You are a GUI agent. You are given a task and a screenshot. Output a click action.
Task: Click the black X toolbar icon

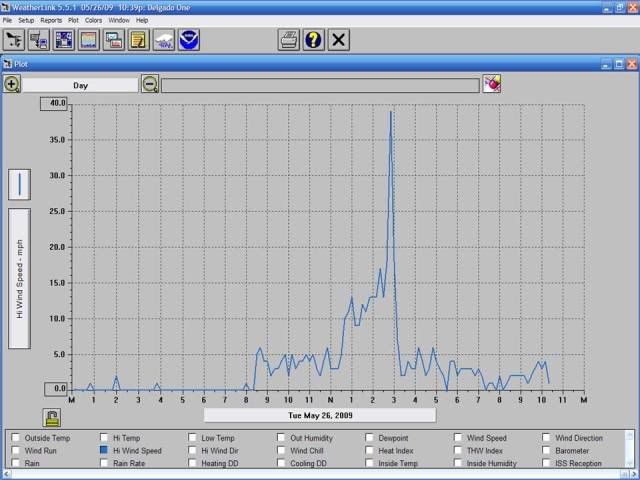(340, 40)
